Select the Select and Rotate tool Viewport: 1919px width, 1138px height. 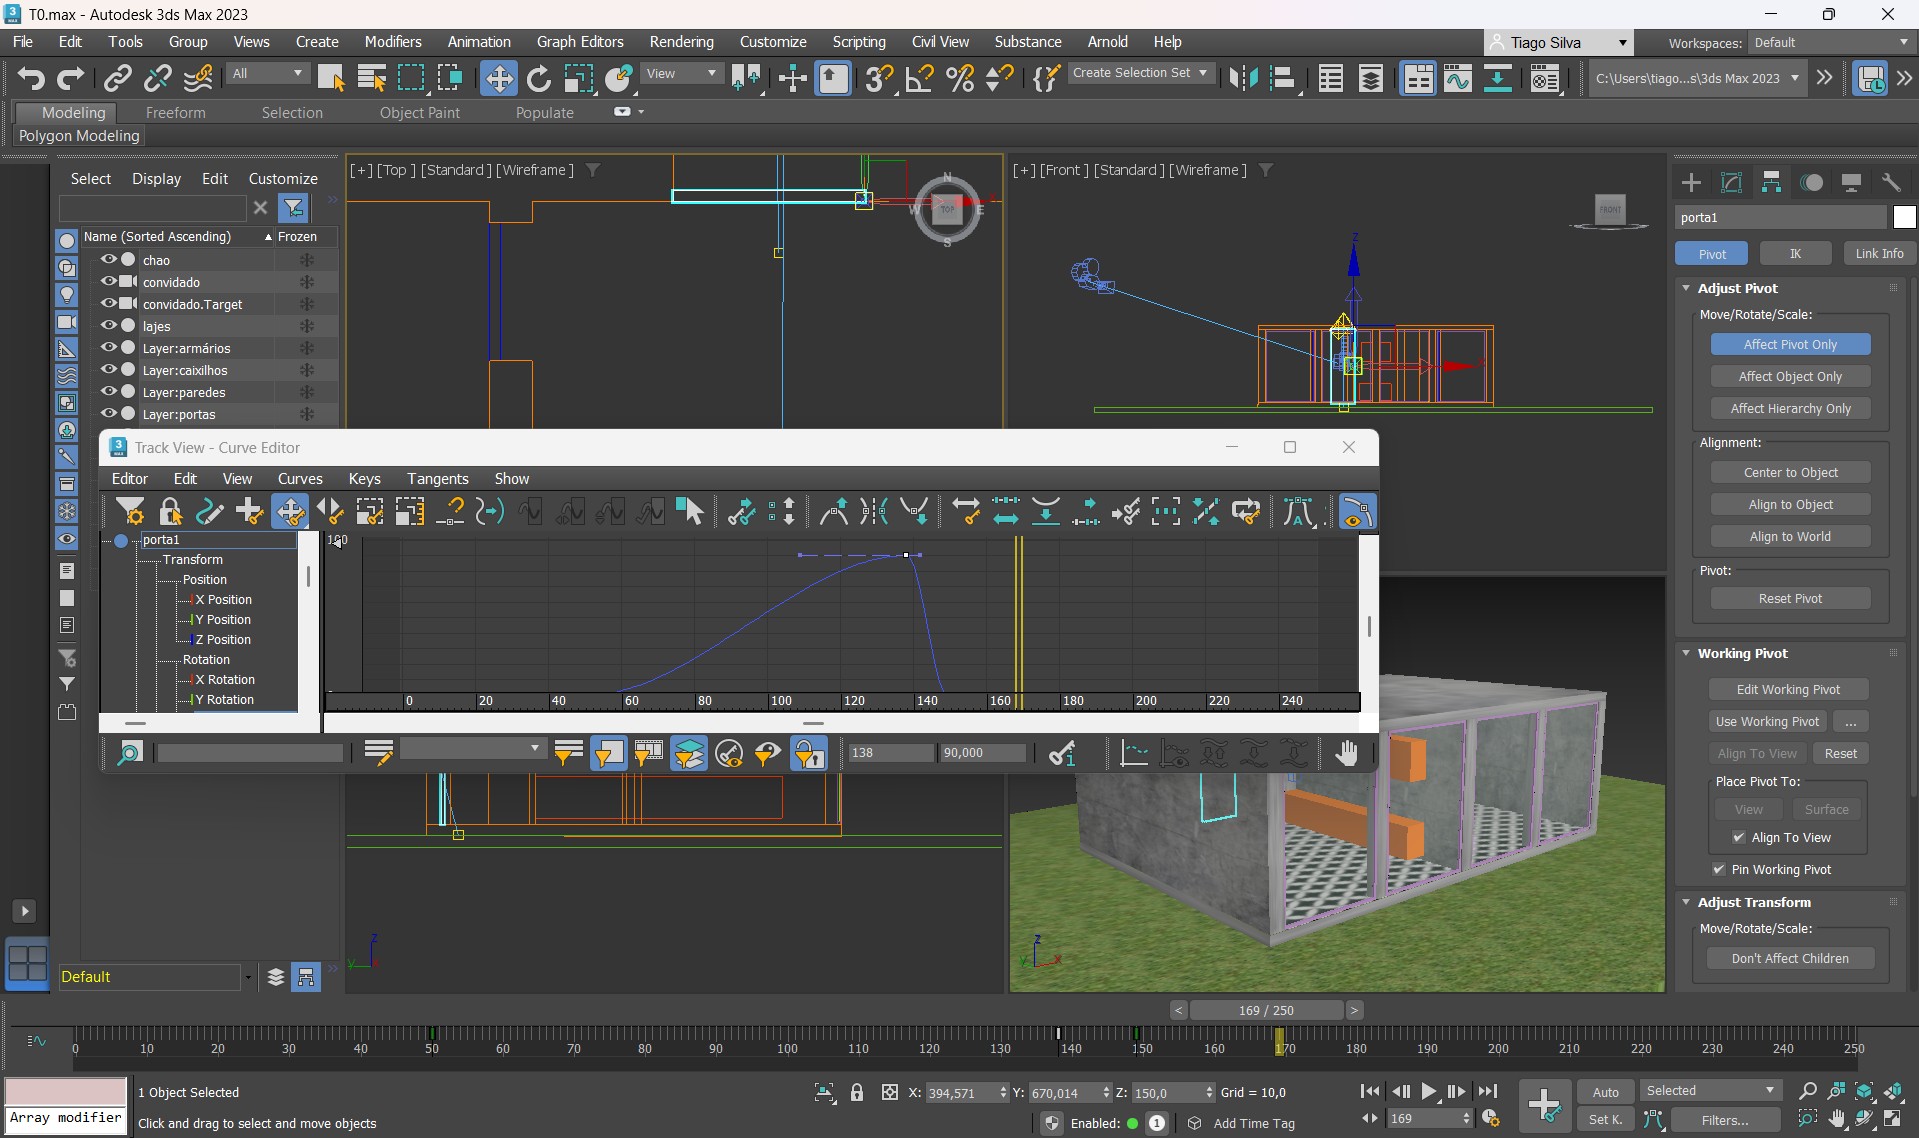tap(538, 78)
